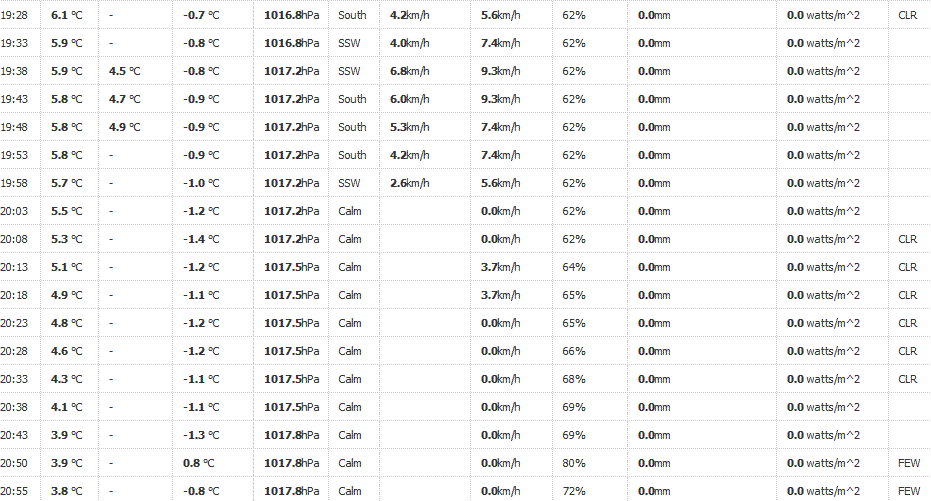
Task: Click the 2.6km/h wind speed at 19:58
Action: point(410,183)
